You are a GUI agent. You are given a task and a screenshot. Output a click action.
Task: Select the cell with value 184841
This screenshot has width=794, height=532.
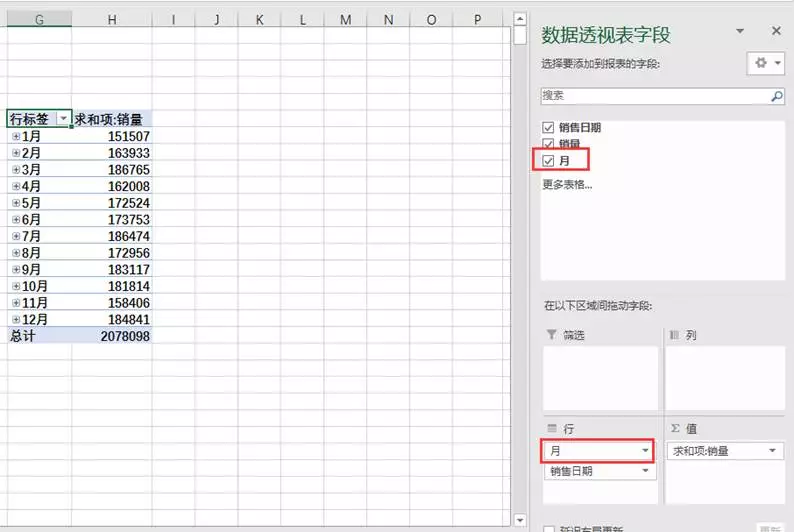[111, 320]
